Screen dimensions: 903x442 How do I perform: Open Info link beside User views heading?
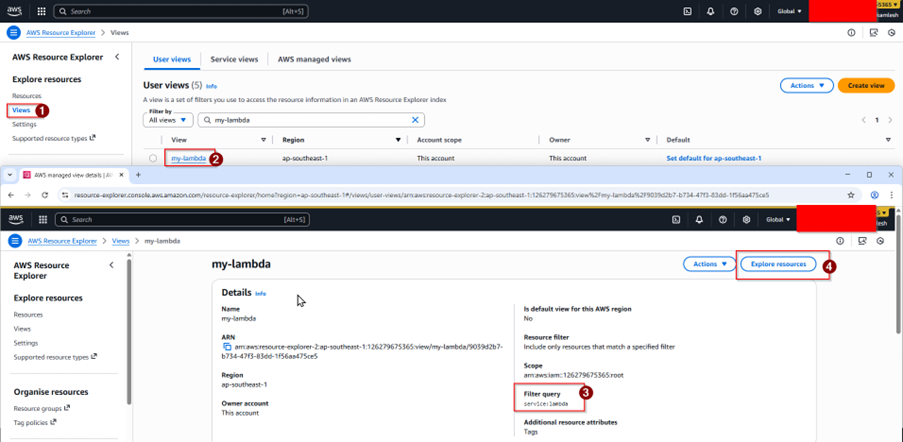211,86
